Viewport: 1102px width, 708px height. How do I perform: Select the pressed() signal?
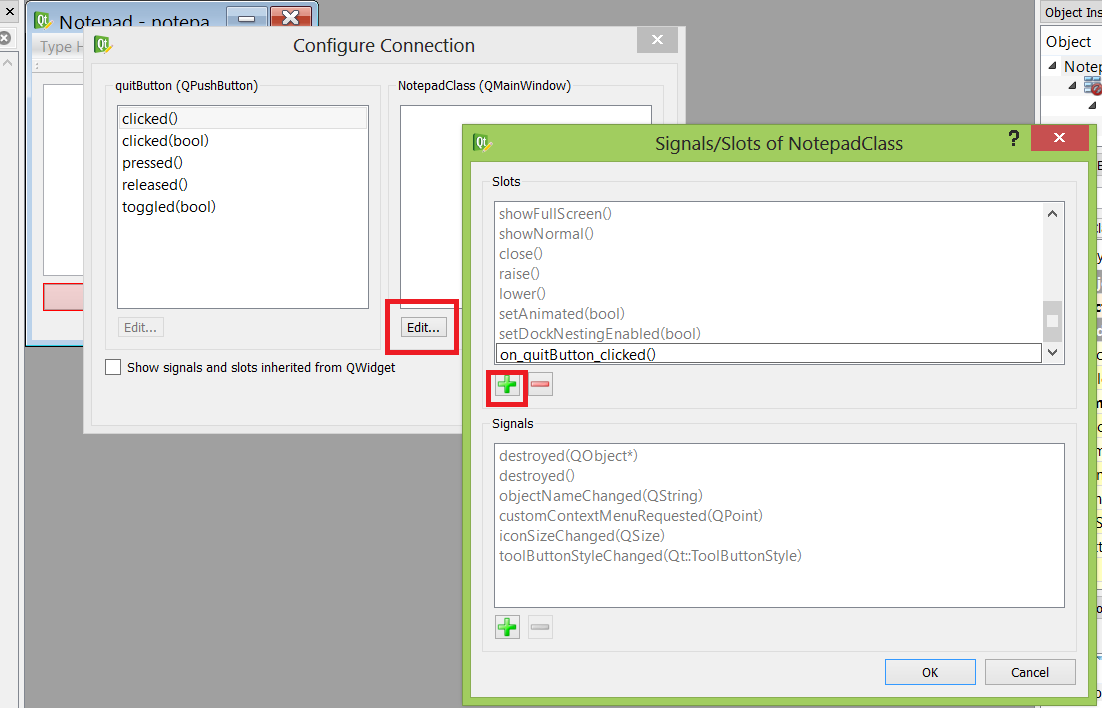pyautogui.click(x=242, y=162)
